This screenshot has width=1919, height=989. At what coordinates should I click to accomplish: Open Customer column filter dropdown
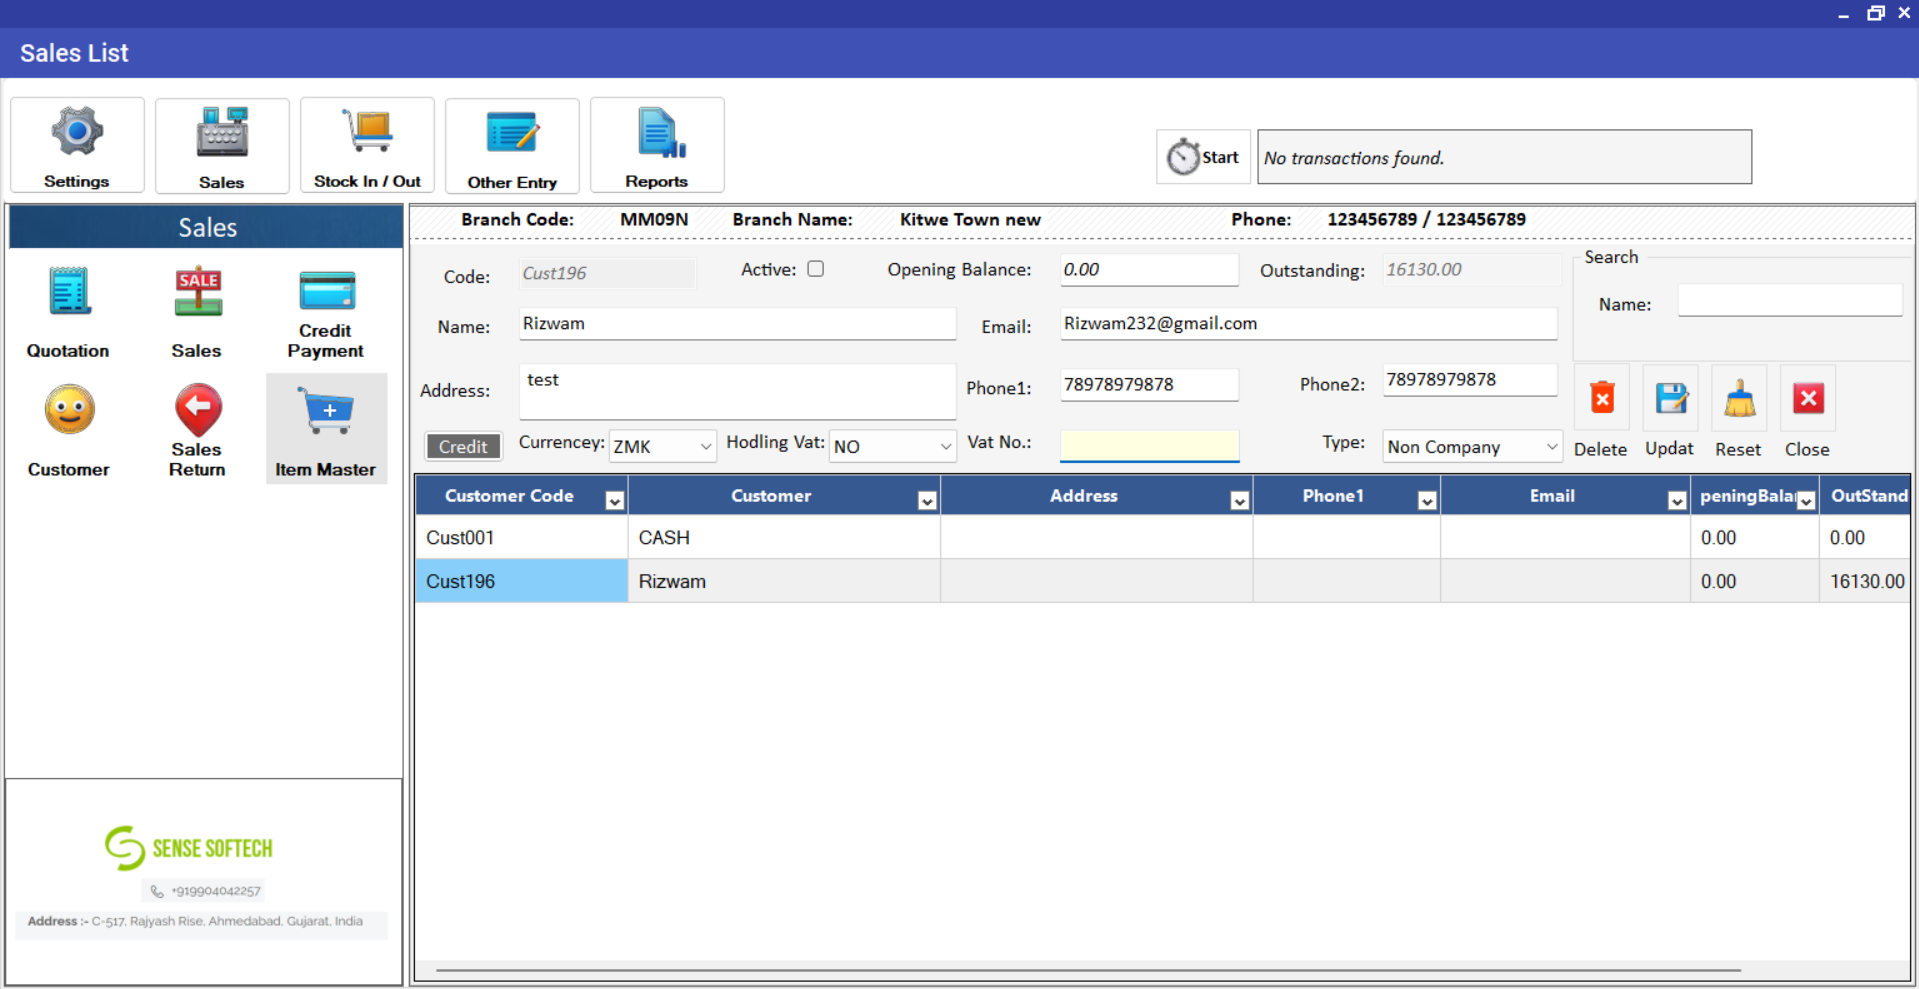click(x=927, y=501)
